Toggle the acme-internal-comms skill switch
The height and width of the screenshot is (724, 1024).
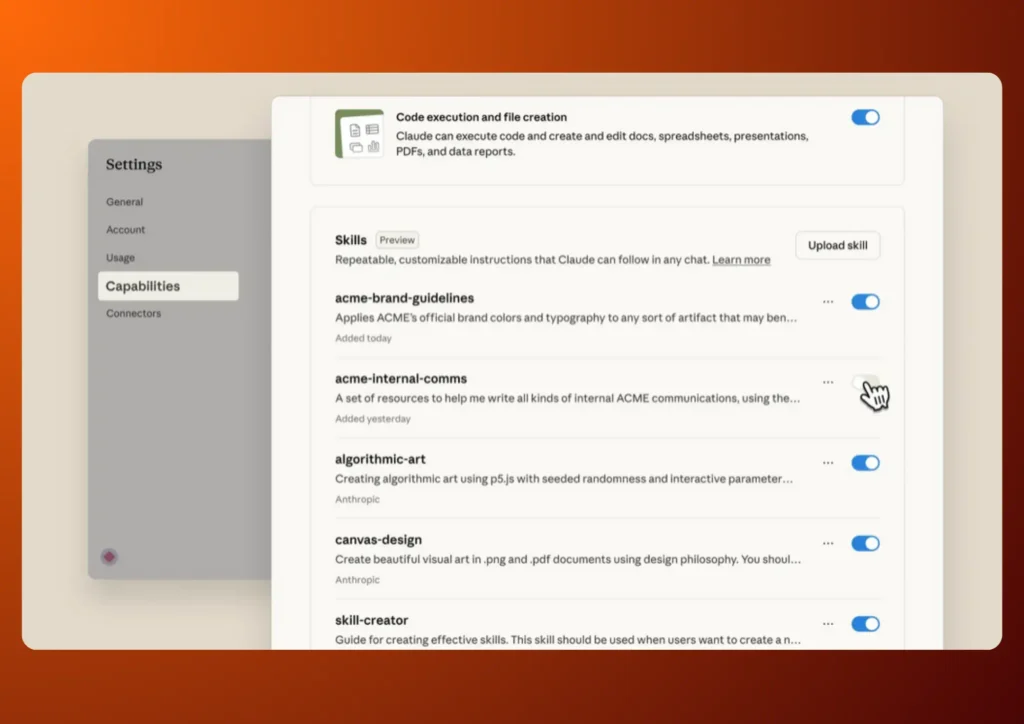click(x=865, y=382)
